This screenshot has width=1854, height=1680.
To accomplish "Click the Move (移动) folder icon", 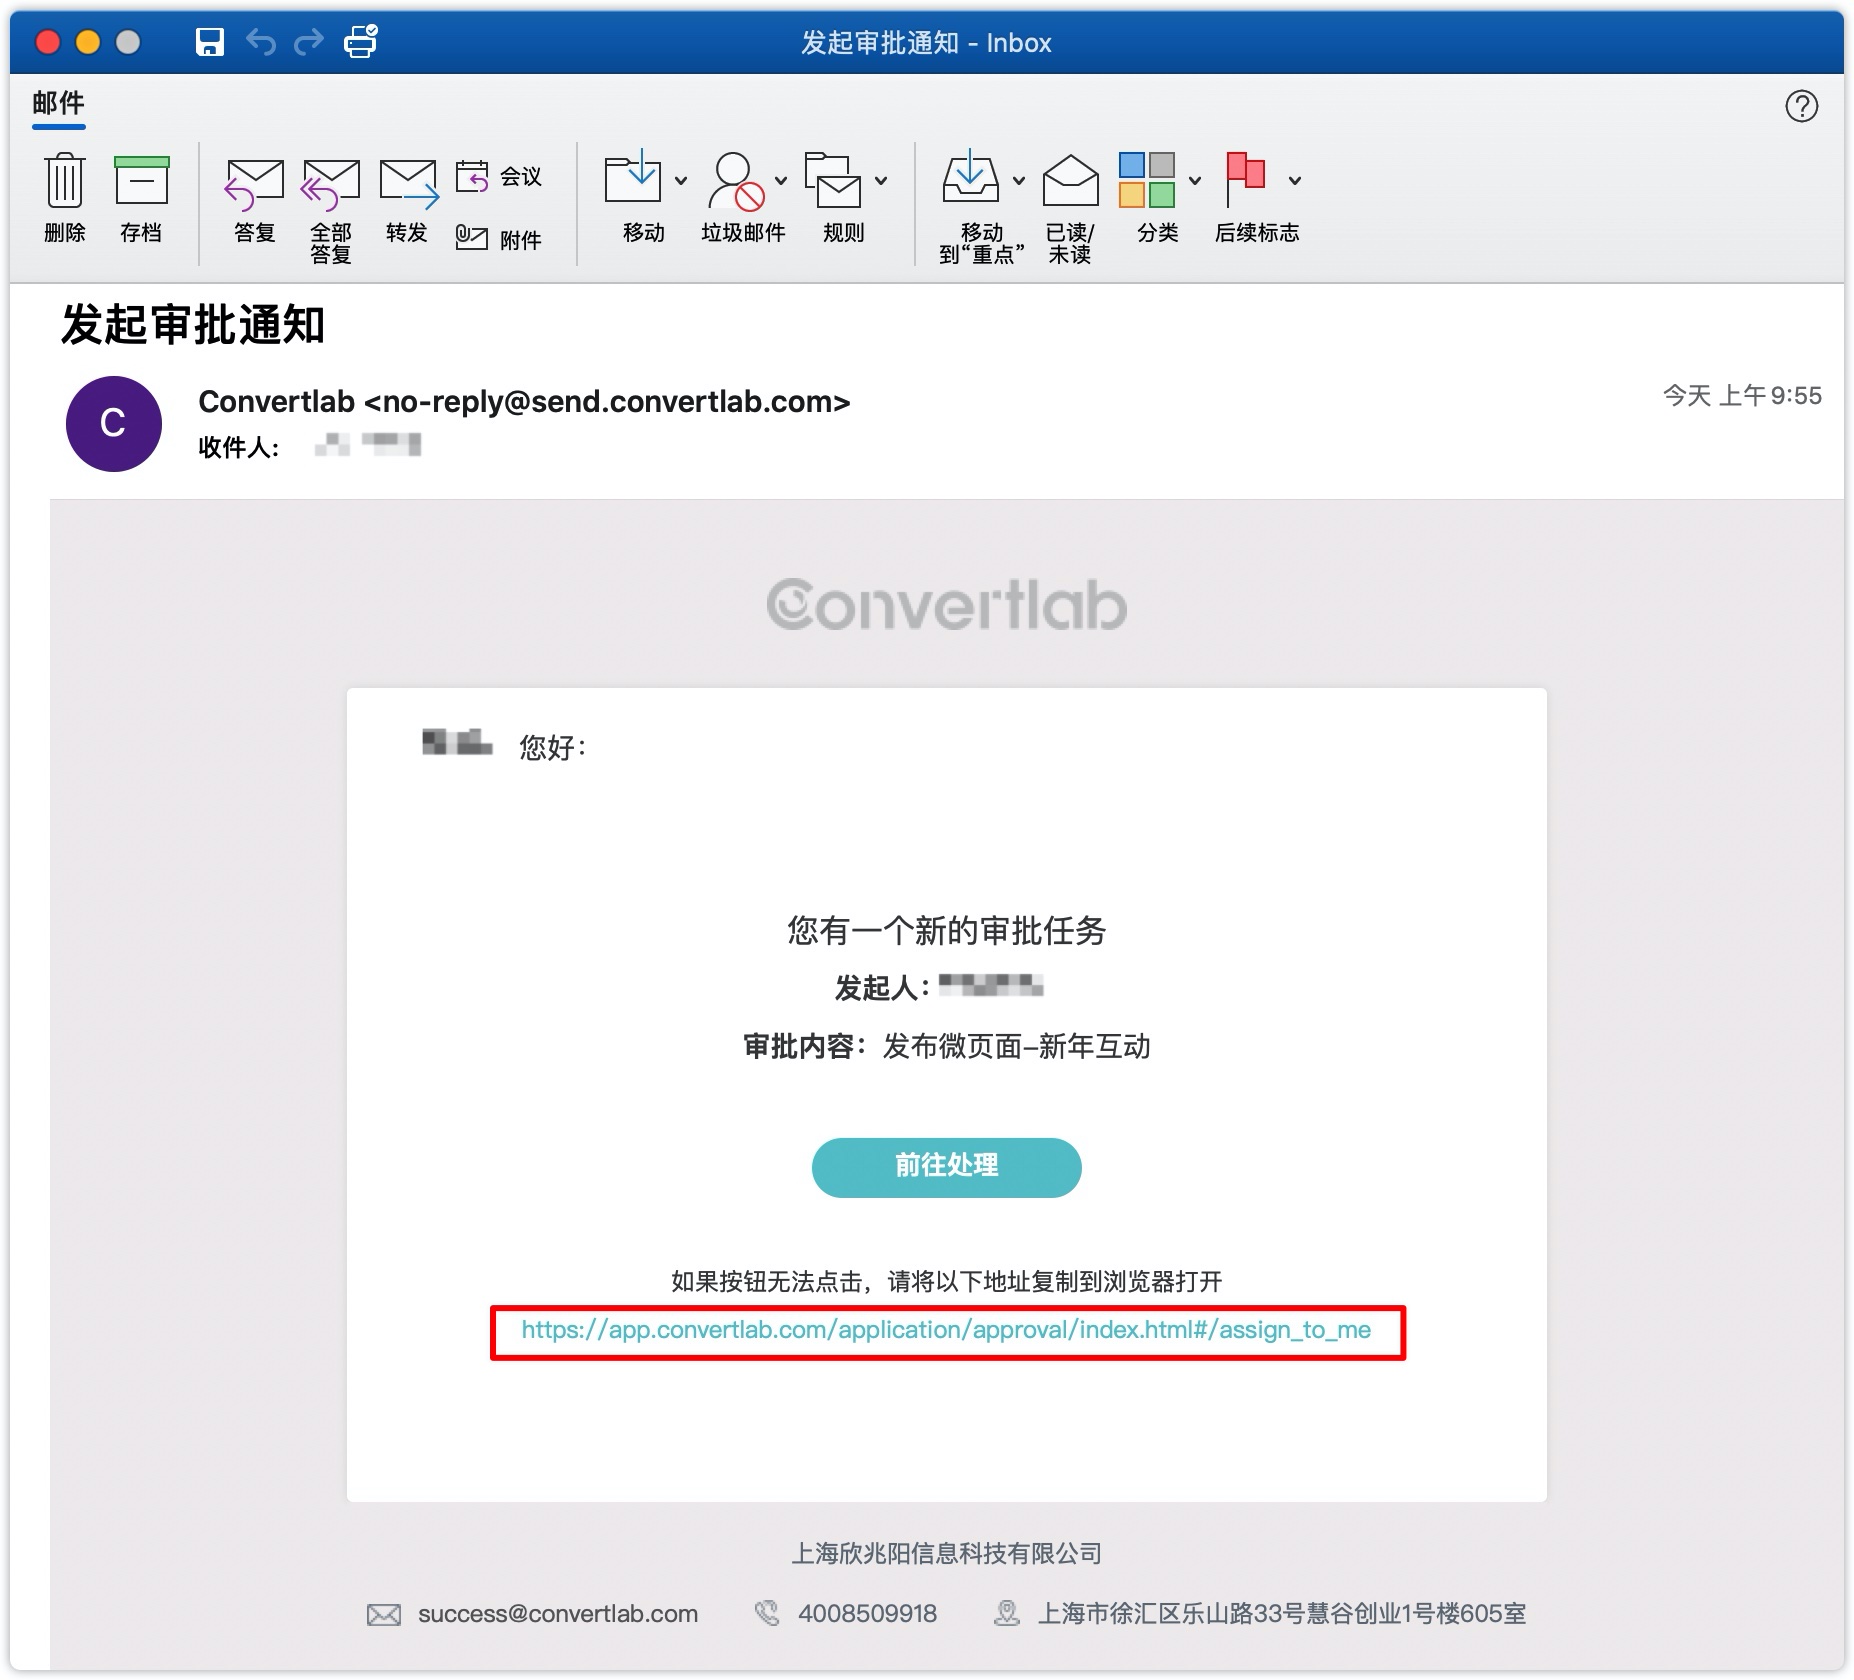I will click(x=633, y=178).
